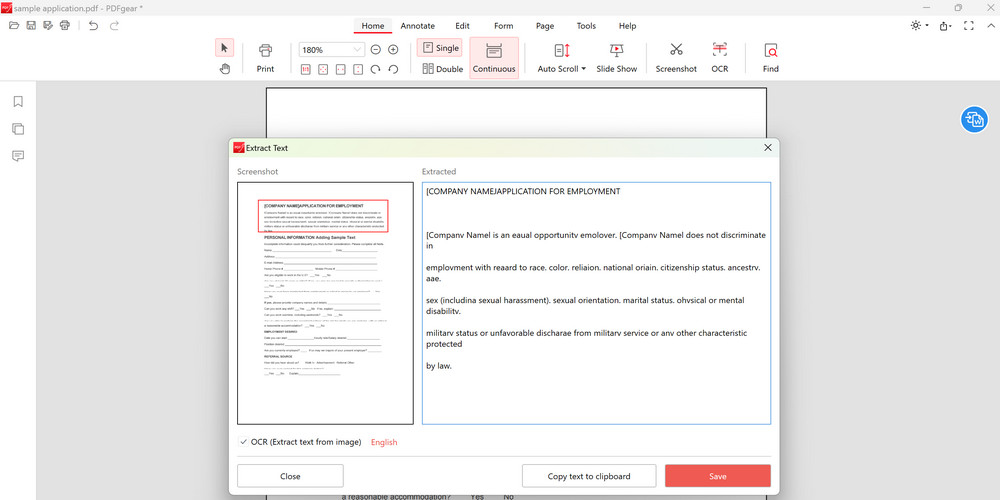Screen dimensions: 1000x500
Task: Redo the last action
Action: point(114,26)
